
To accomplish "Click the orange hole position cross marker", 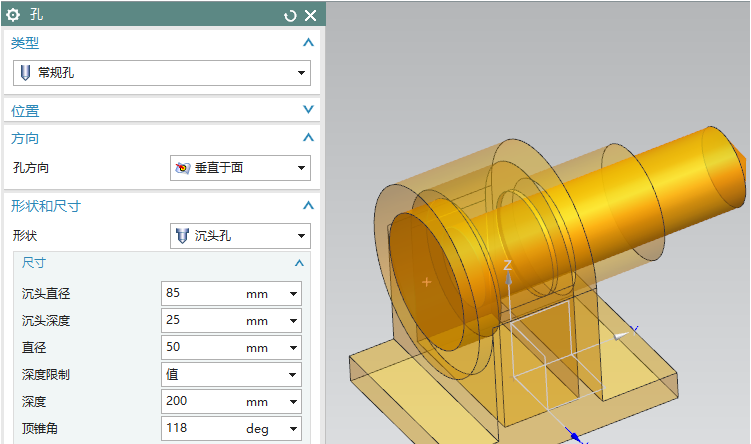I will pos(426,282).
